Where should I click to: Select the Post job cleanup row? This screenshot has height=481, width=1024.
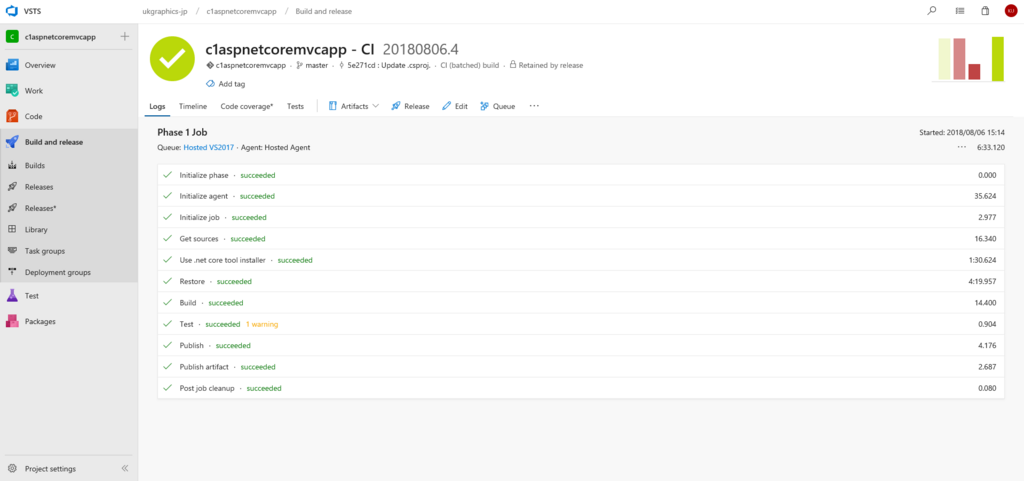tap(581, 388)
